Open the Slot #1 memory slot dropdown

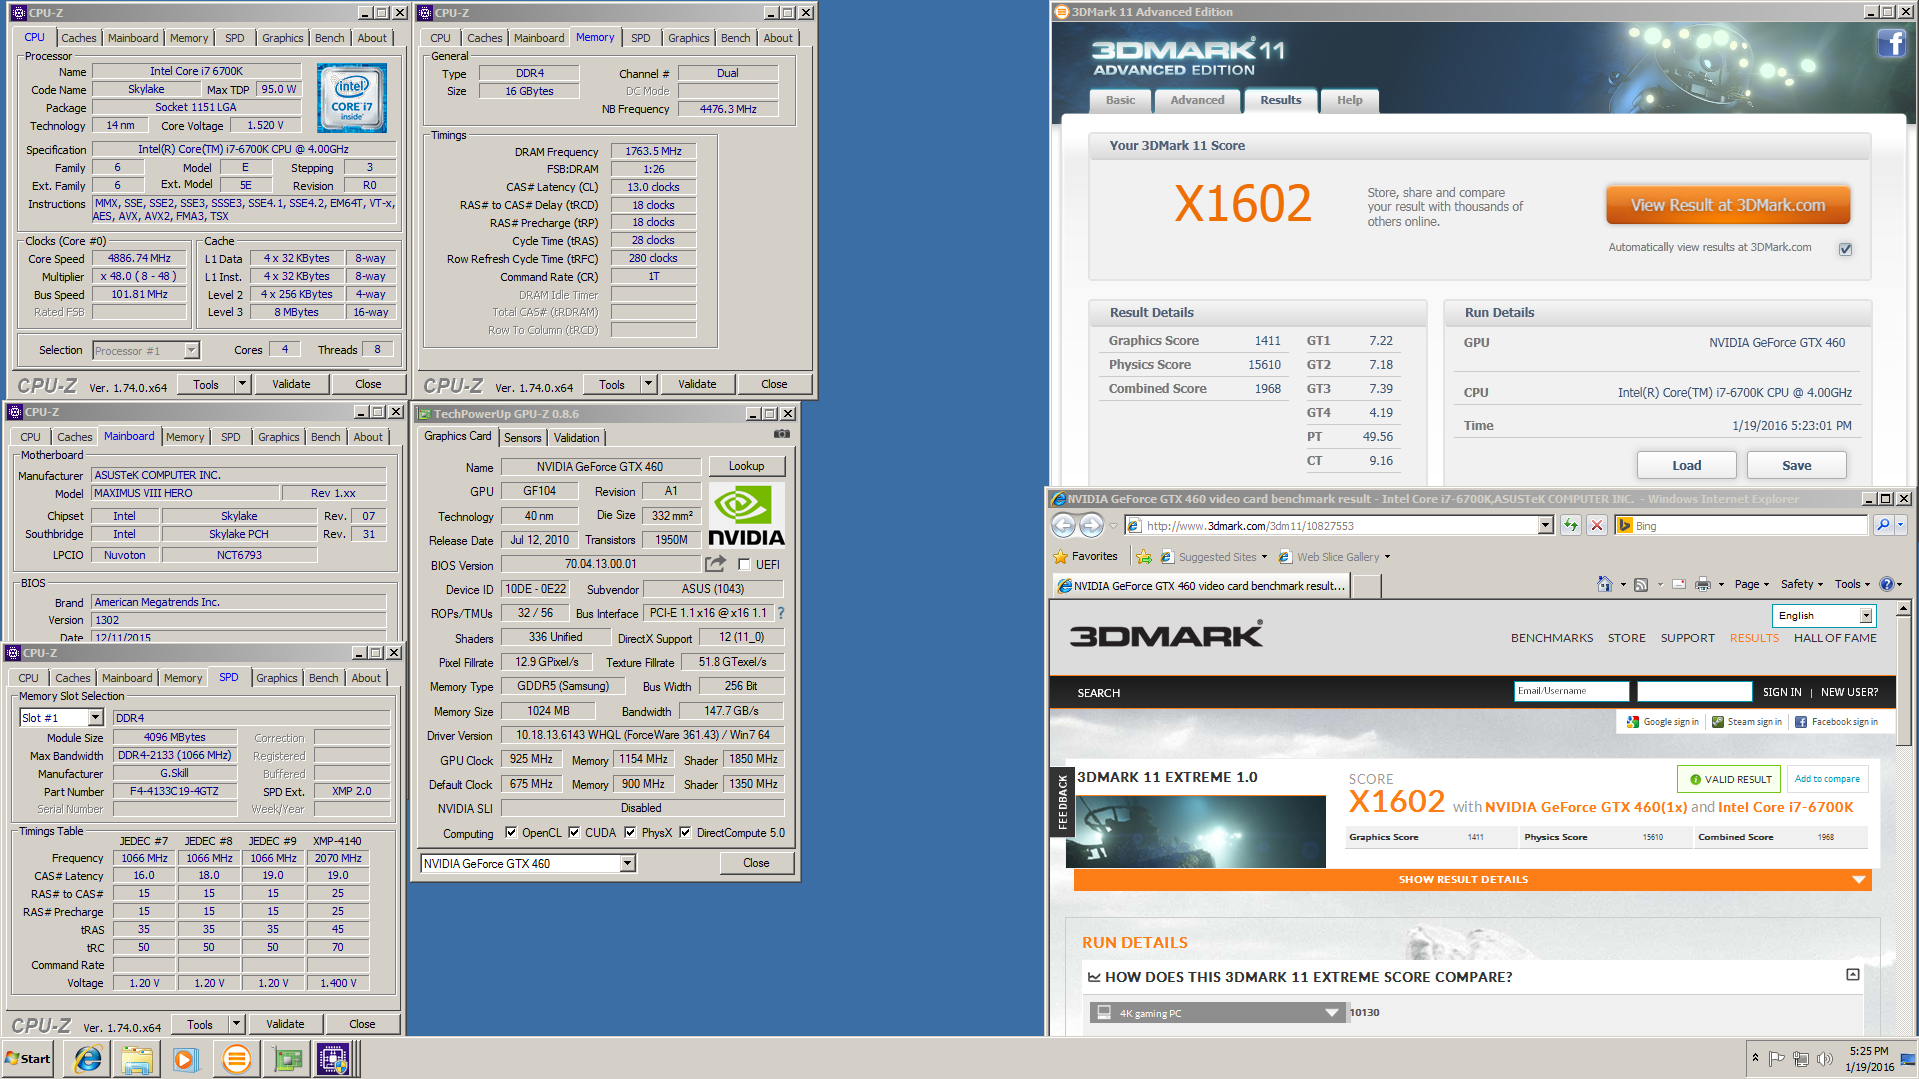point(95,718)
